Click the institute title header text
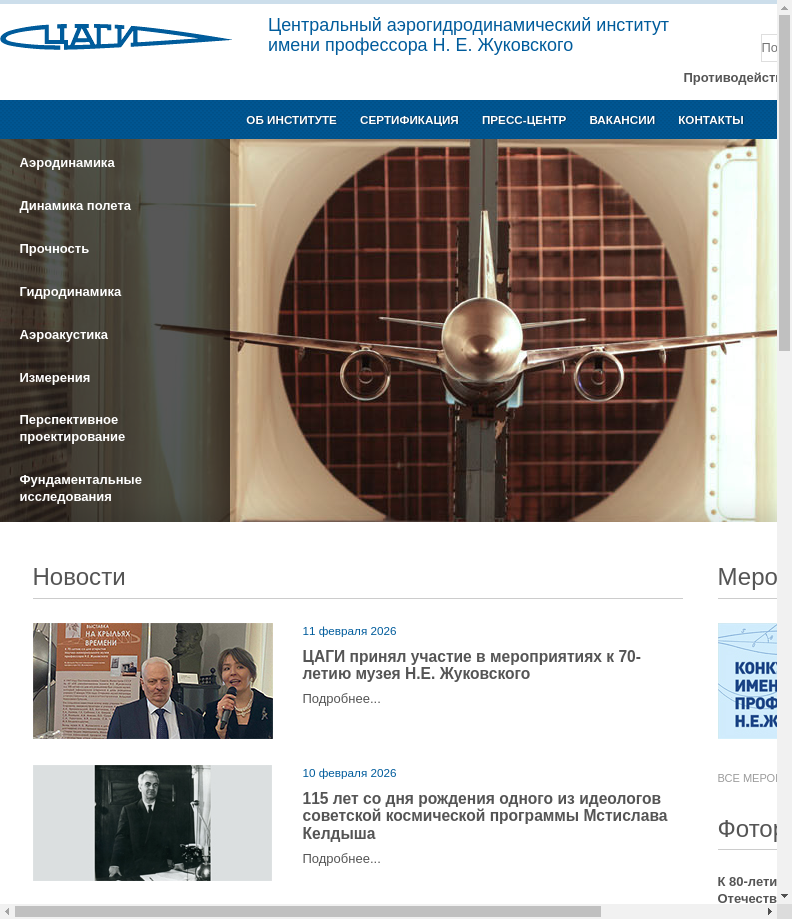Screen dimensions: 792x919 468,35
